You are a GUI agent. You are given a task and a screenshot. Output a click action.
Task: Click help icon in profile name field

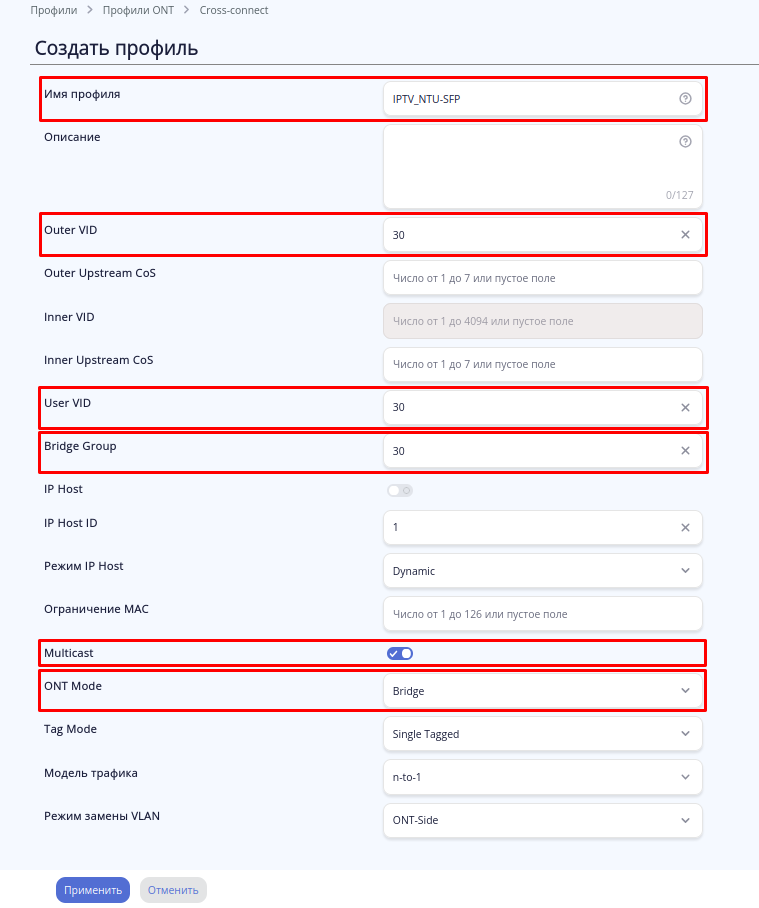685,99
